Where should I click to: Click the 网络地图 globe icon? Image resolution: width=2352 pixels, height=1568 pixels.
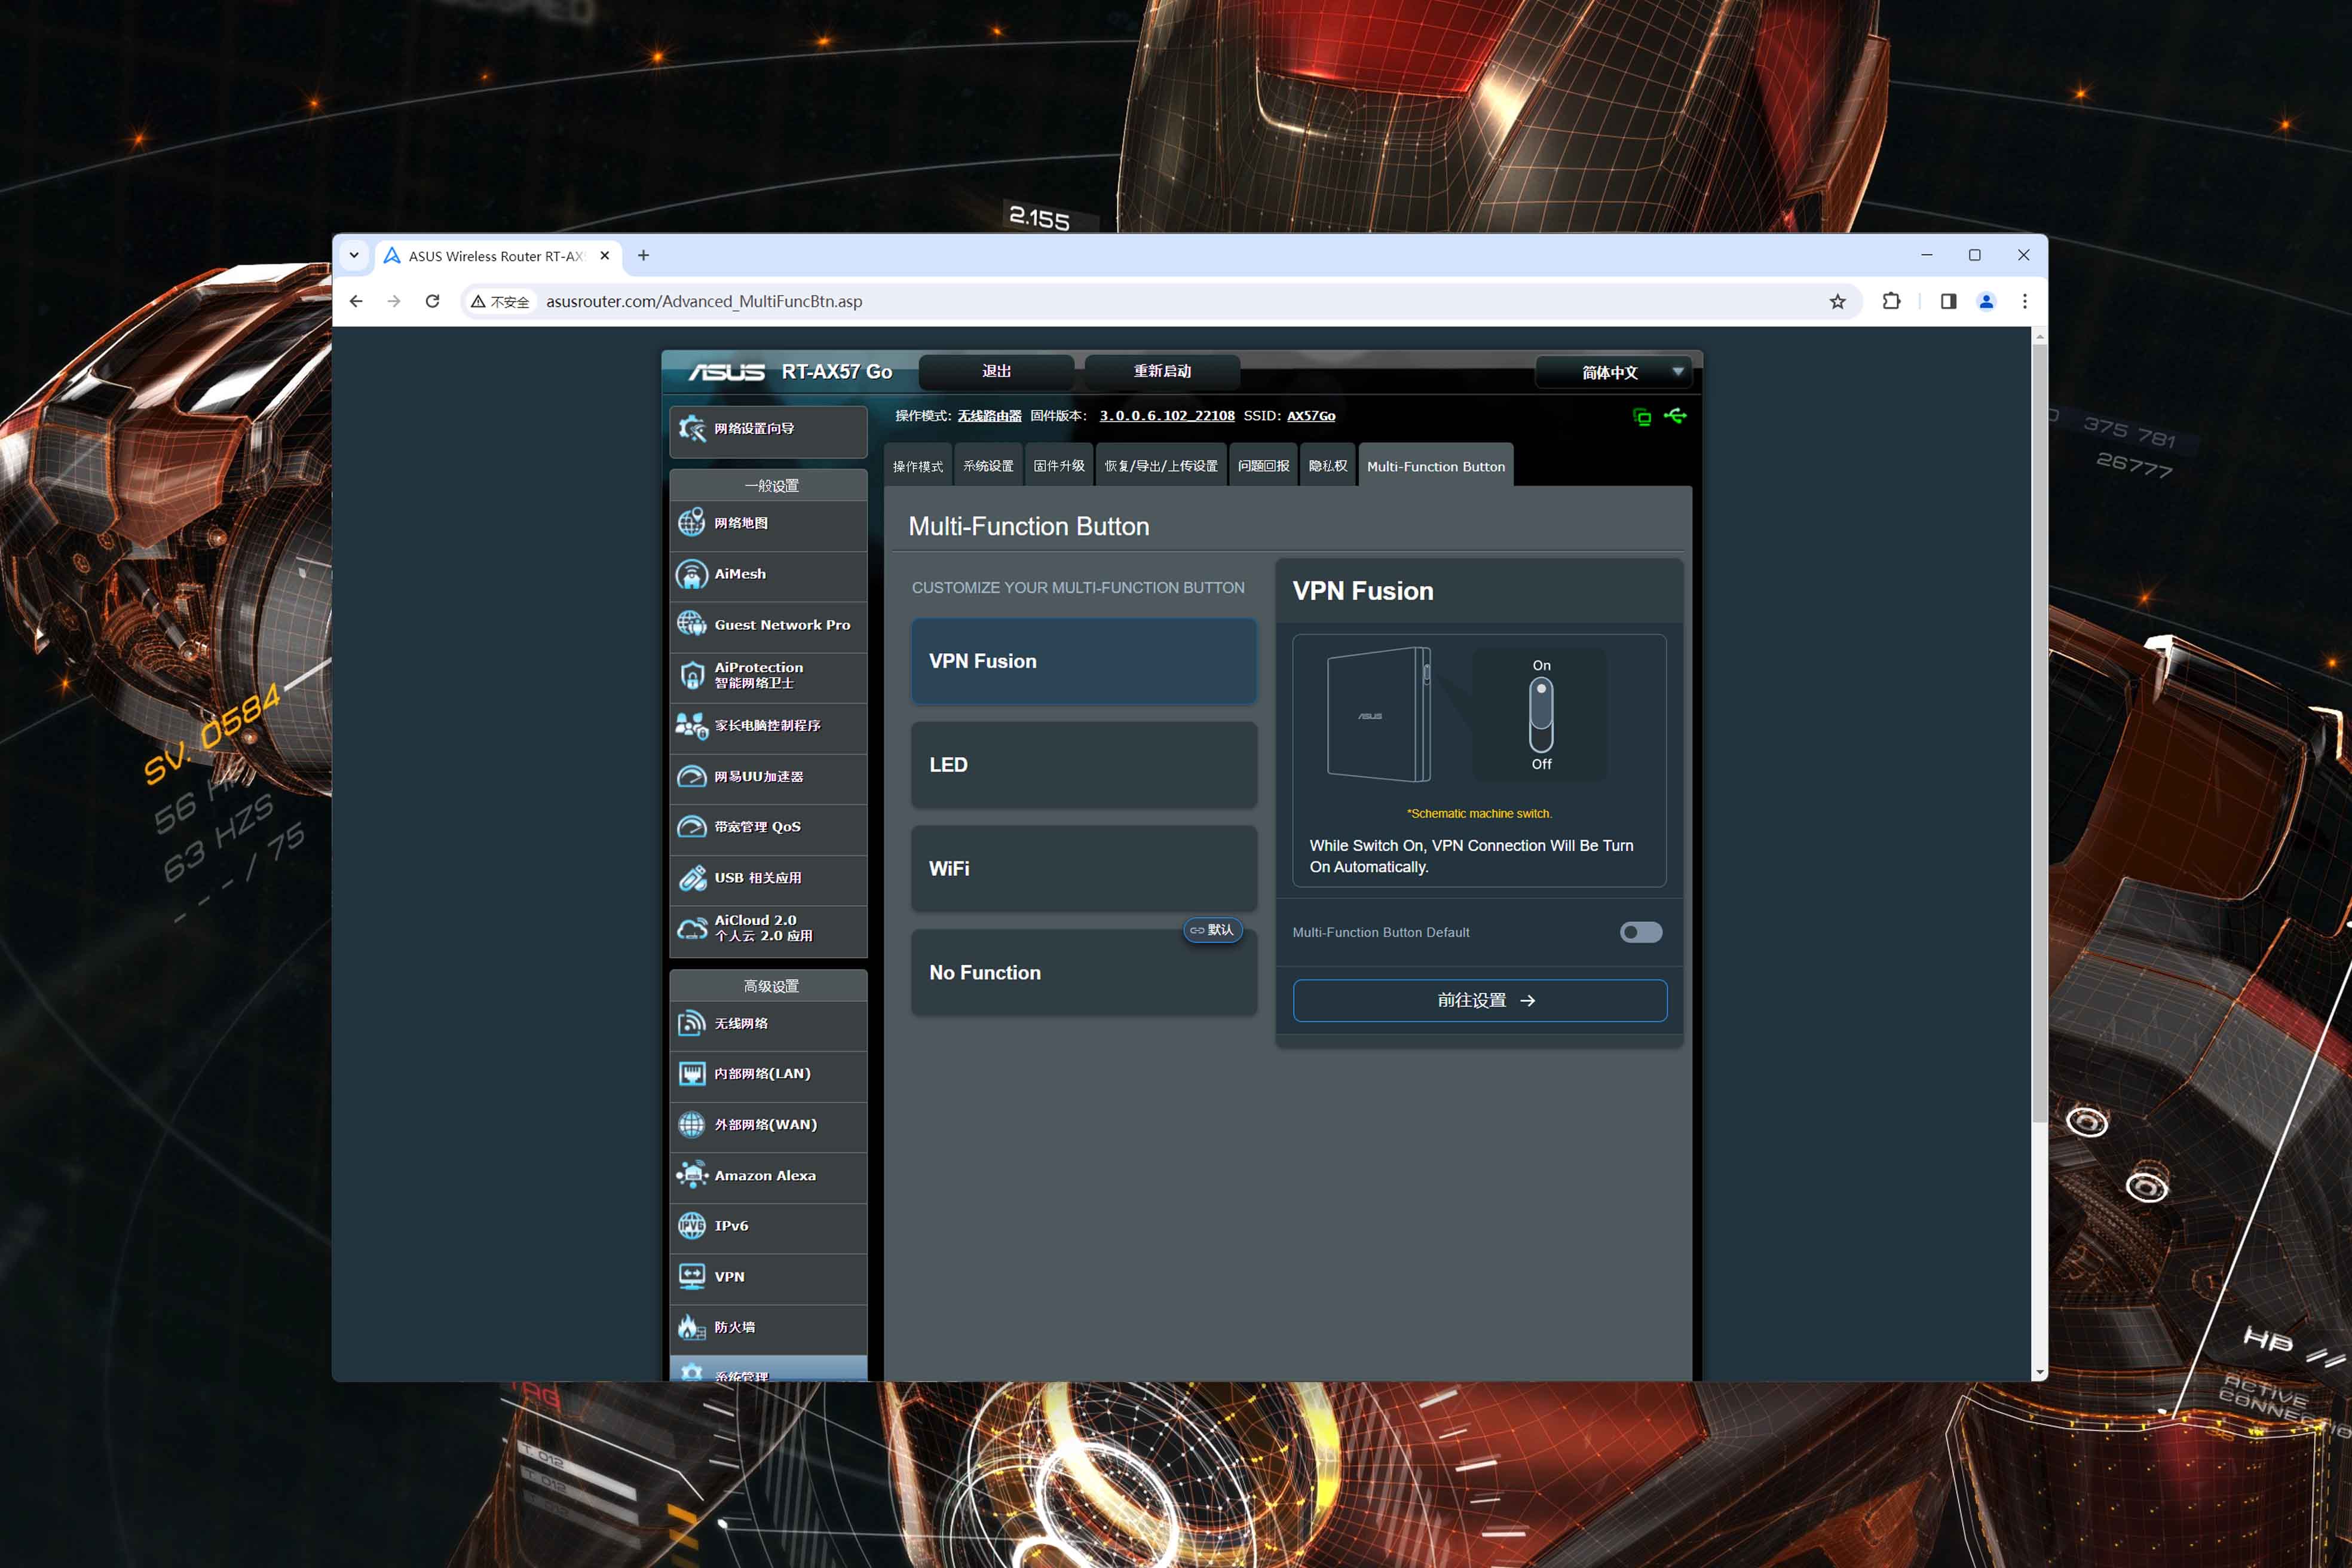point(691,523)
